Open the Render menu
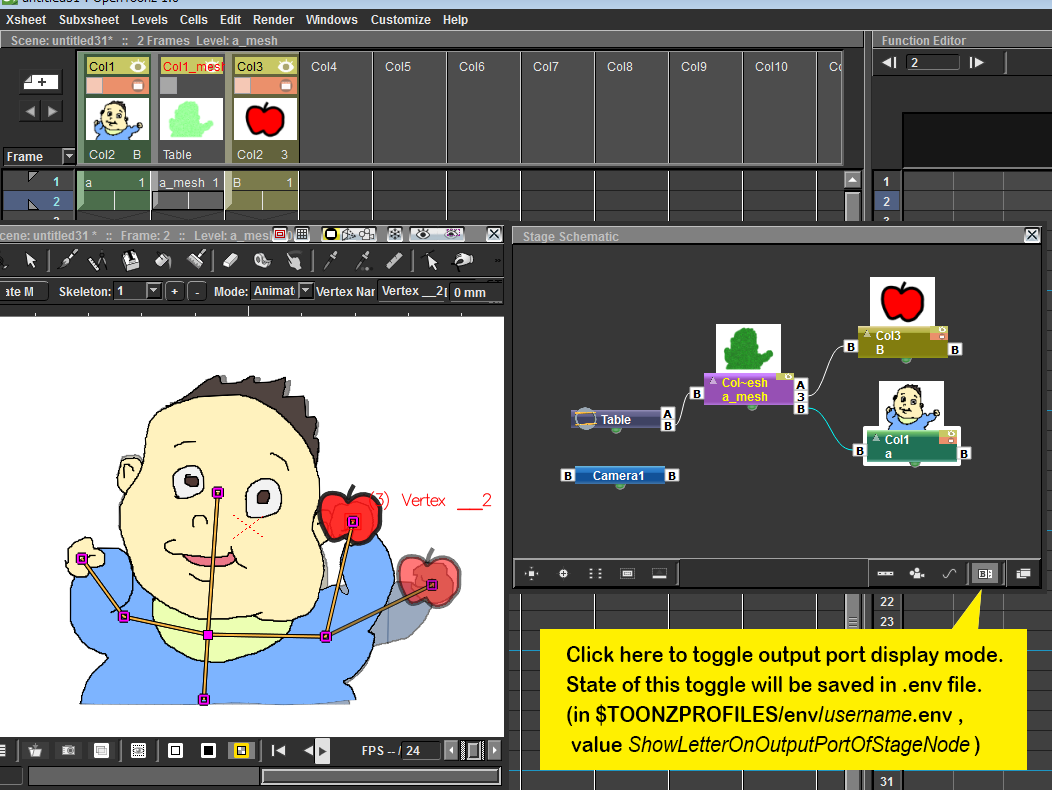Image resolution: width=1052 pixels, height=790 pixels. pos(273,19)
